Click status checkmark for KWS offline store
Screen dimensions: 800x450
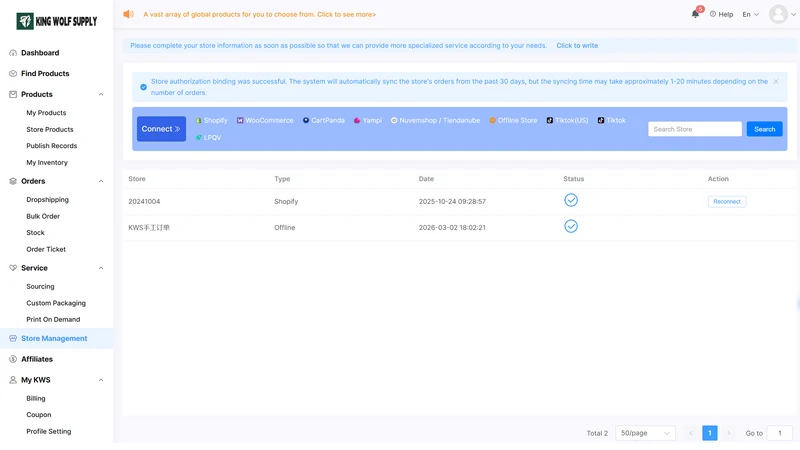(571, 226)
